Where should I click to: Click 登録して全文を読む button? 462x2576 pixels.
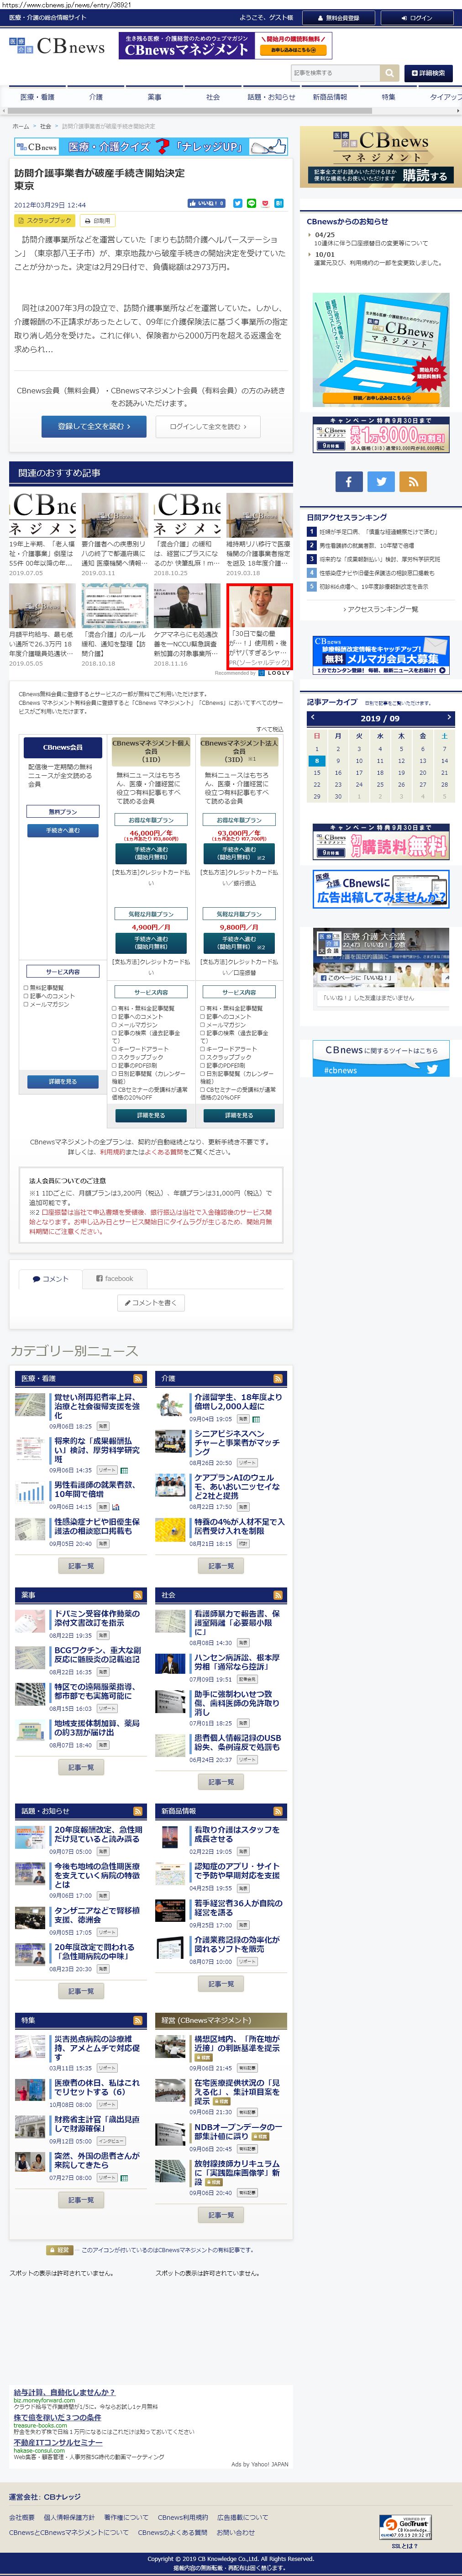point(94,426)
